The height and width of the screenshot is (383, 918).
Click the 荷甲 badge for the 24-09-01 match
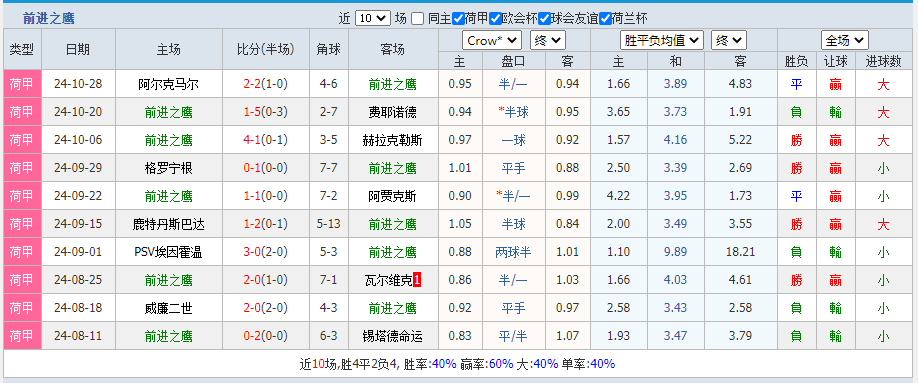22,252
